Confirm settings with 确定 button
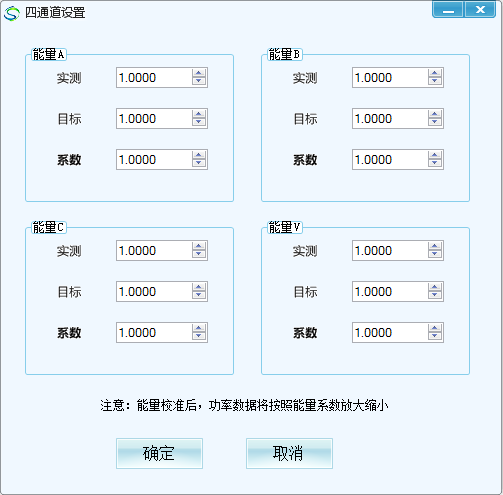The image size is (503, 495). pos(159,453)
